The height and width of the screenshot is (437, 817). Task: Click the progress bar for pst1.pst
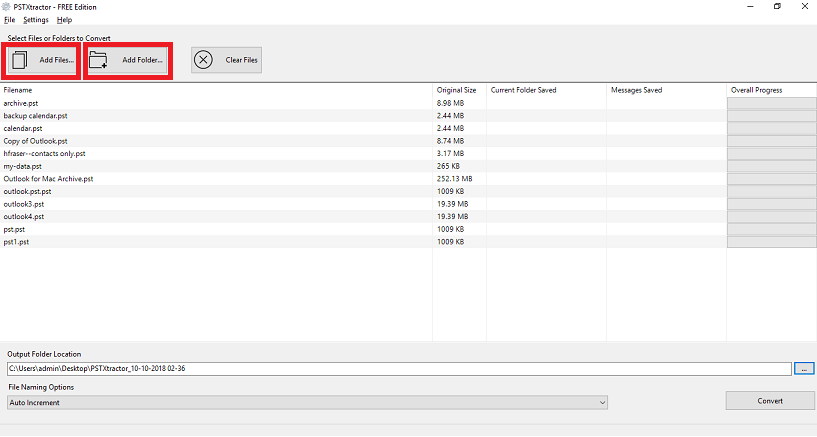coord(772,242)
